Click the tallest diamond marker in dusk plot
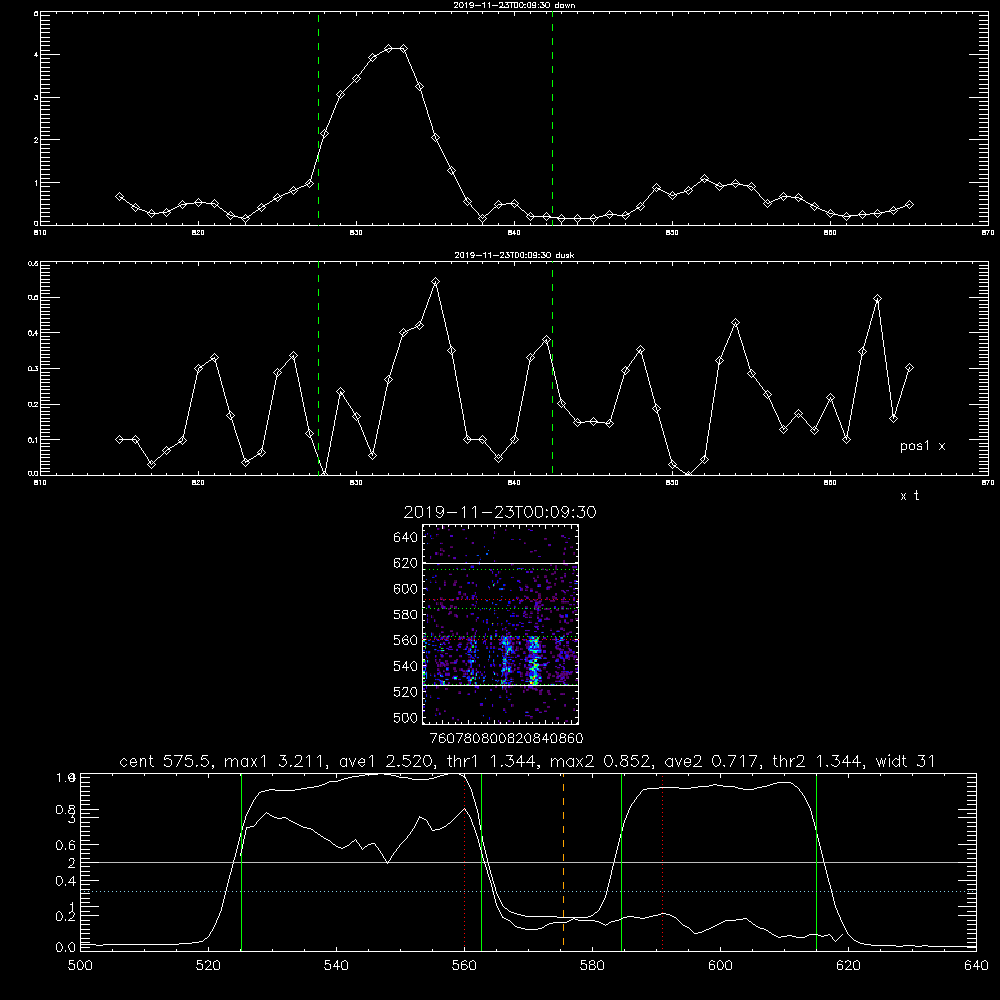1000x1000 pixels. pos(436,281)
